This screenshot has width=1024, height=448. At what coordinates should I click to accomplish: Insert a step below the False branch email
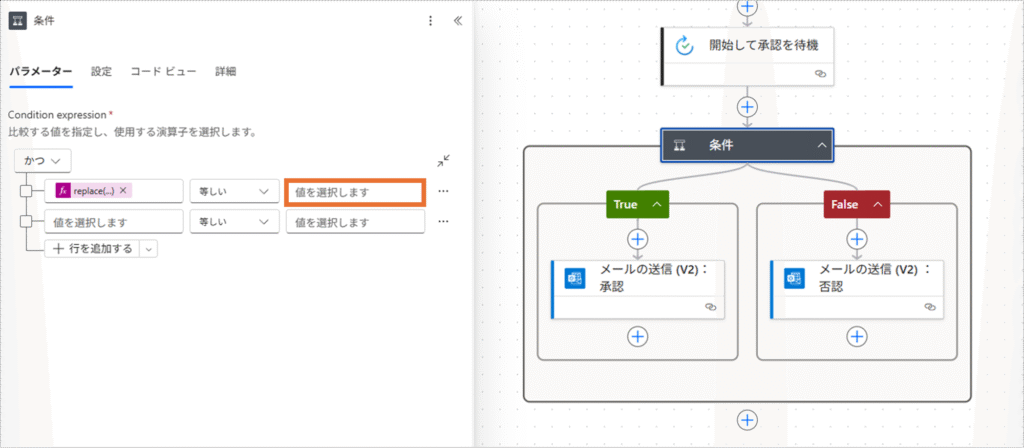point(857,336)
